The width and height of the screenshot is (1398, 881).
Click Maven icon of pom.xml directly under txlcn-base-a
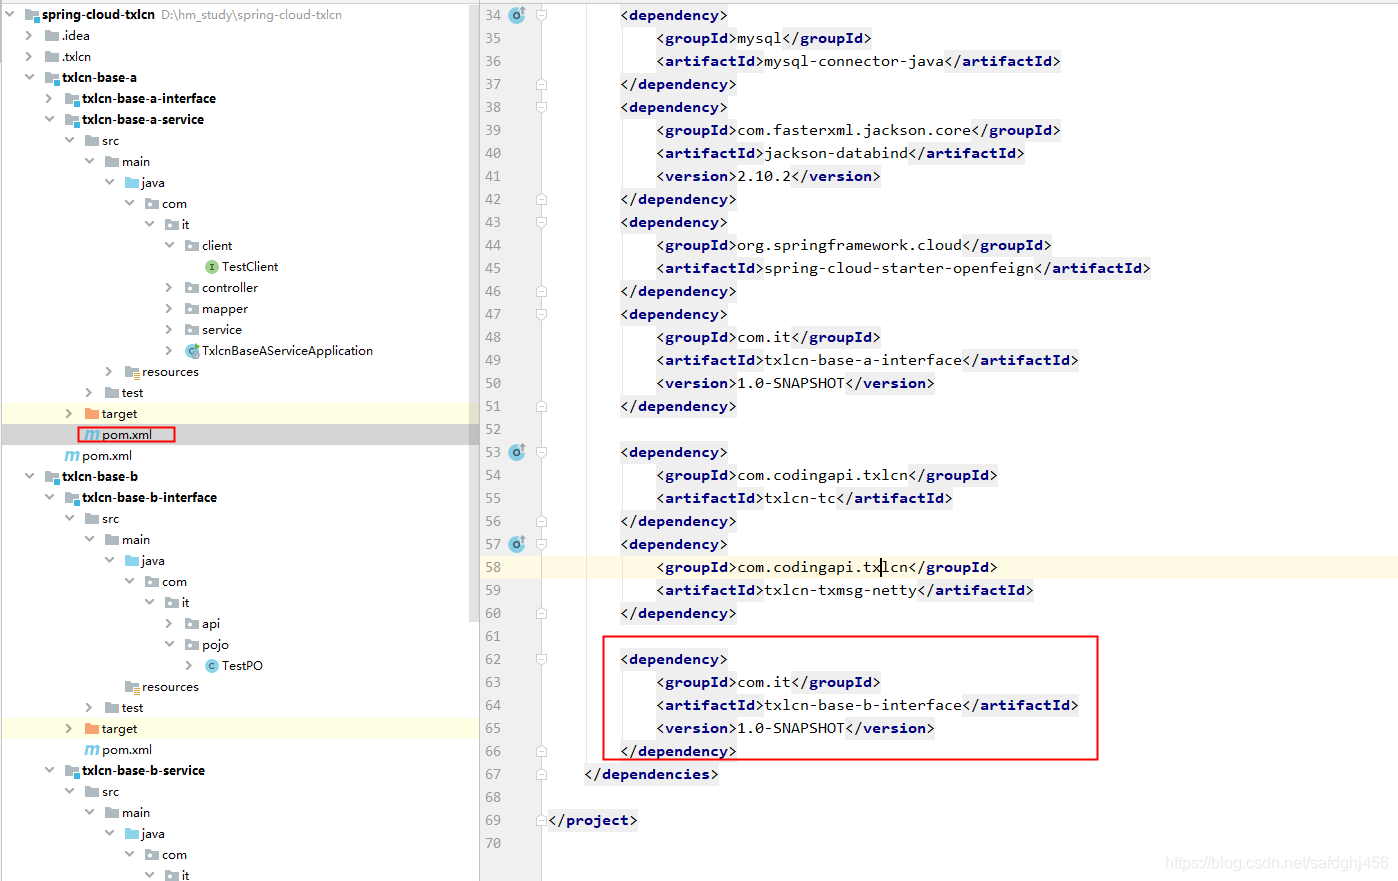(x=72, y=456)
